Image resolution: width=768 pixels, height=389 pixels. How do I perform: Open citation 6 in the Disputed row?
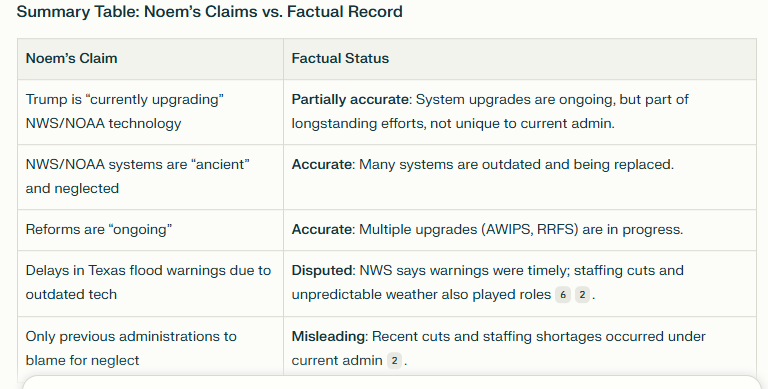563,295
